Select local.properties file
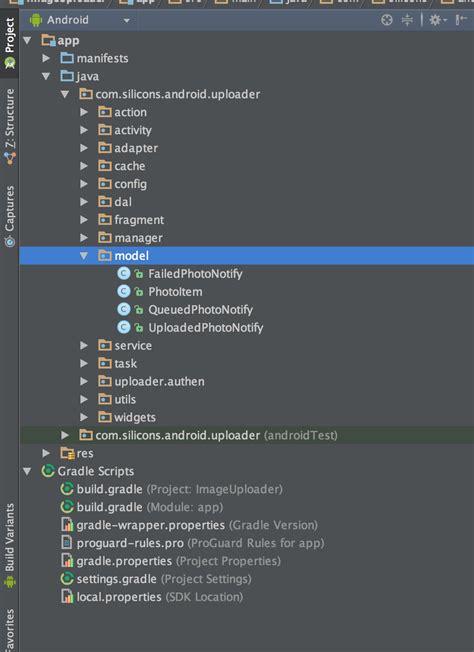Viewport: 474px width, 652px height. click(x=160, y=597)
